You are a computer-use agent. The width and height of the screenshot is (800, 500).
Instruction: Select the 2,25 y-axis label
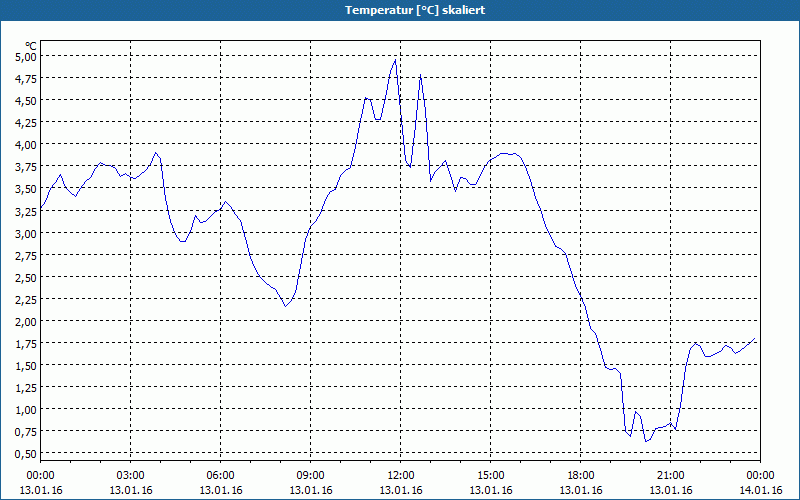coord(26,299)
